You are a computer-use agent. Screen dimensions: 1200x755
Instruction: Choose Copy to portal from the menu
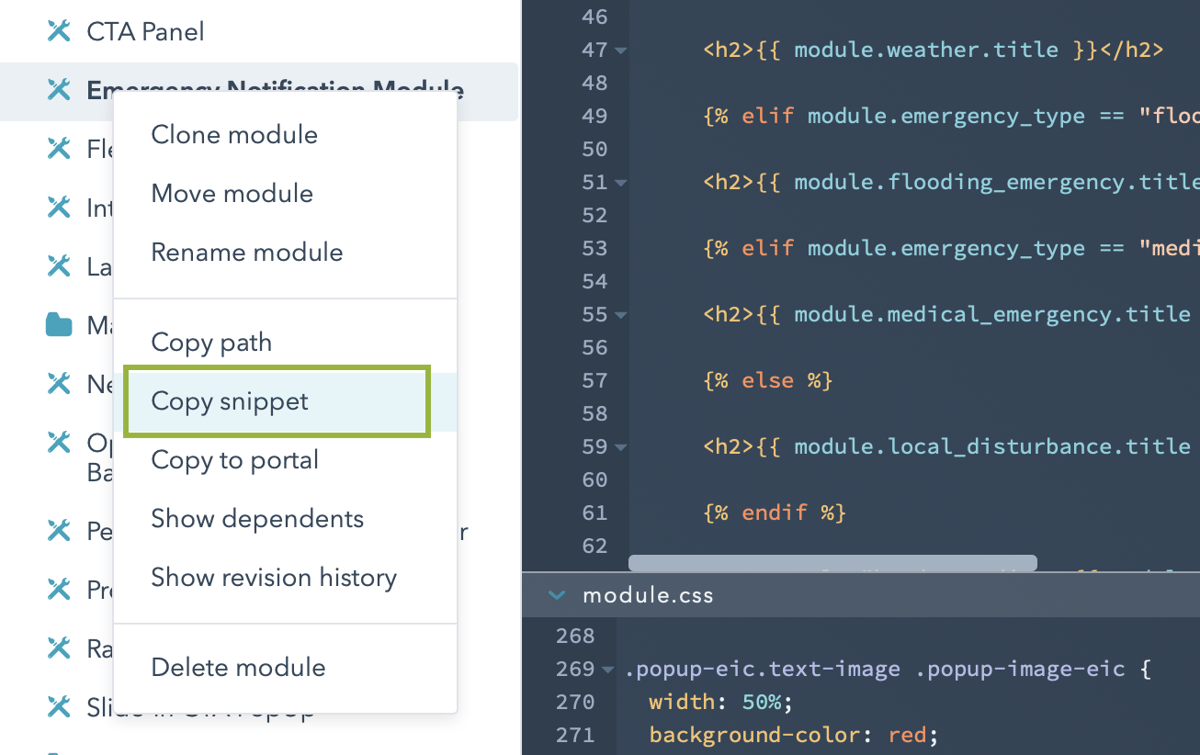pyautogui.click(x=286, y=460)
